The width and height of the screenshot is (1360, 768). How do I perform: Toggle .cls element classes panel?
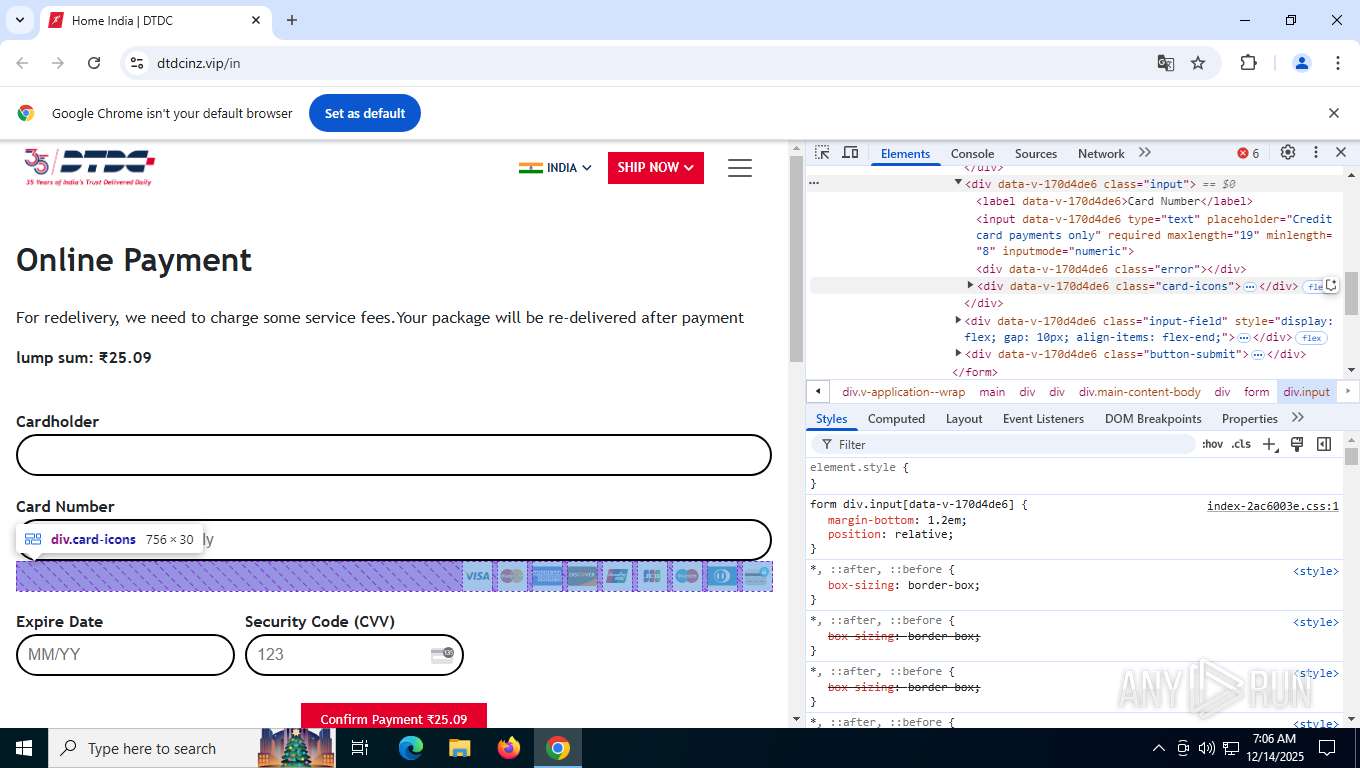[1241, 444]
